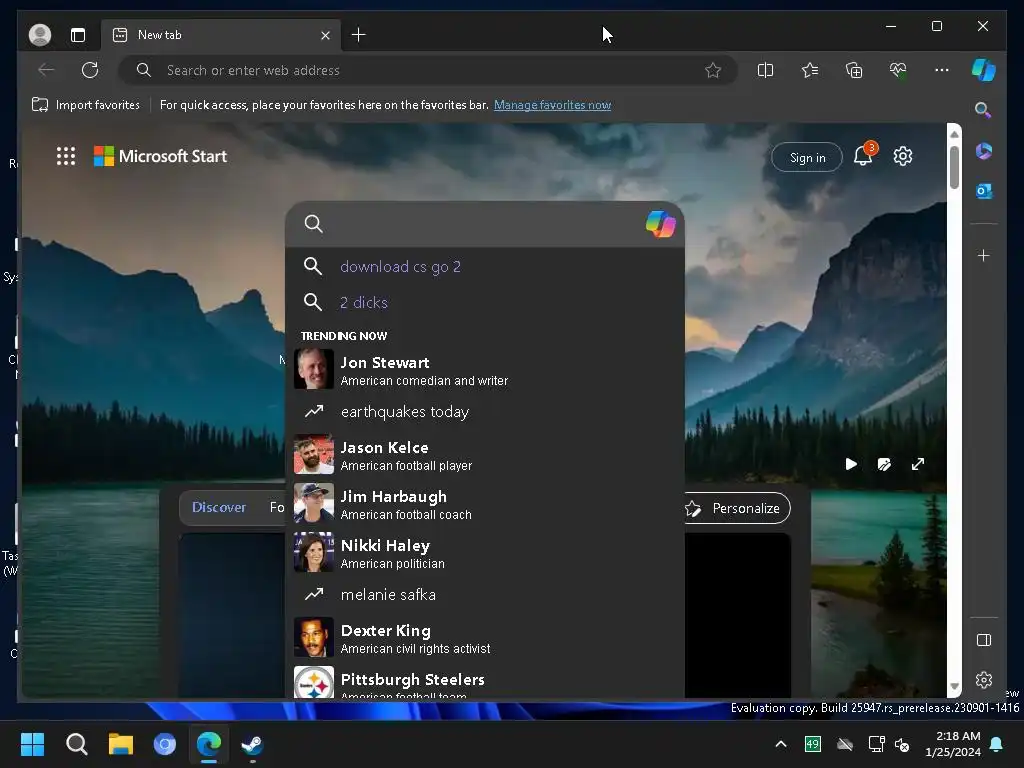This screenshot has width=1024, height=768.
Task: Open the Edge profile avatar icon
Action: 40,35
